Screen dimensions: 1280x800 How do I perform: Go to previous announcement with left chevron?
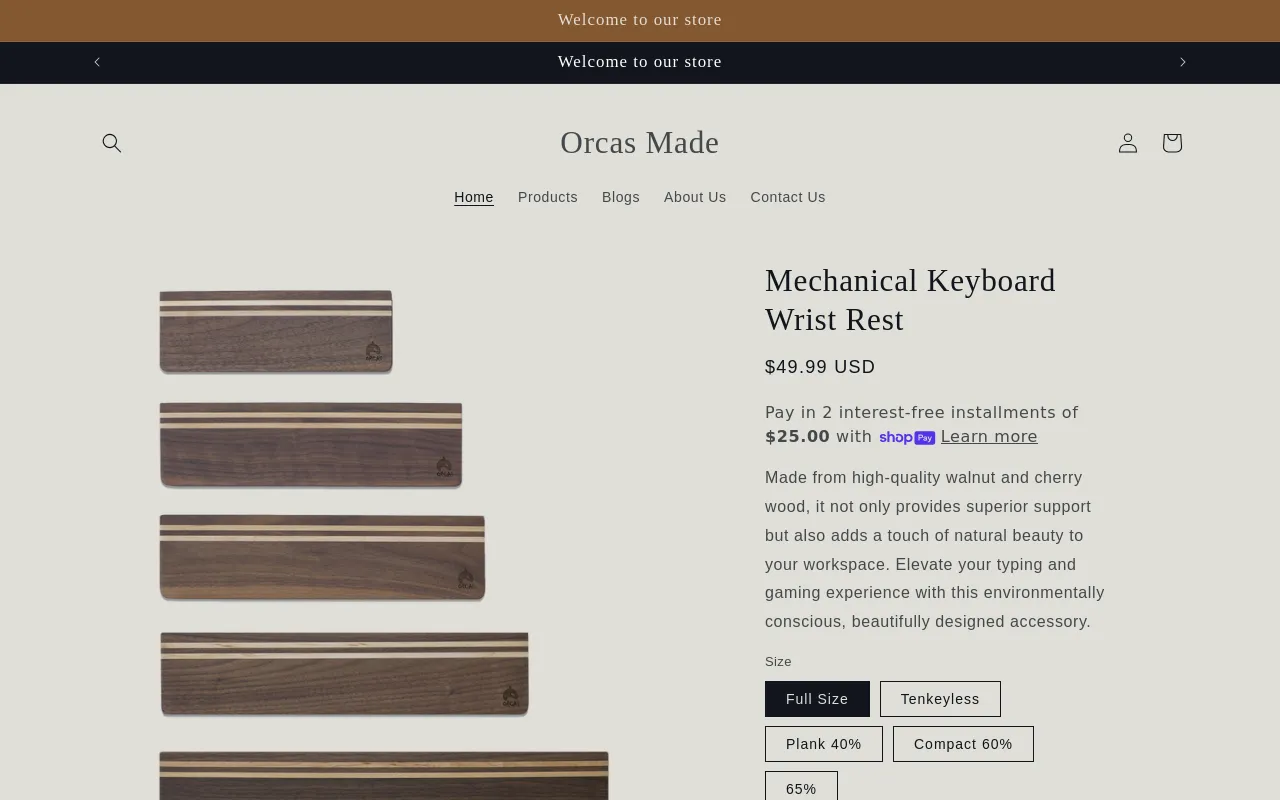97,62
